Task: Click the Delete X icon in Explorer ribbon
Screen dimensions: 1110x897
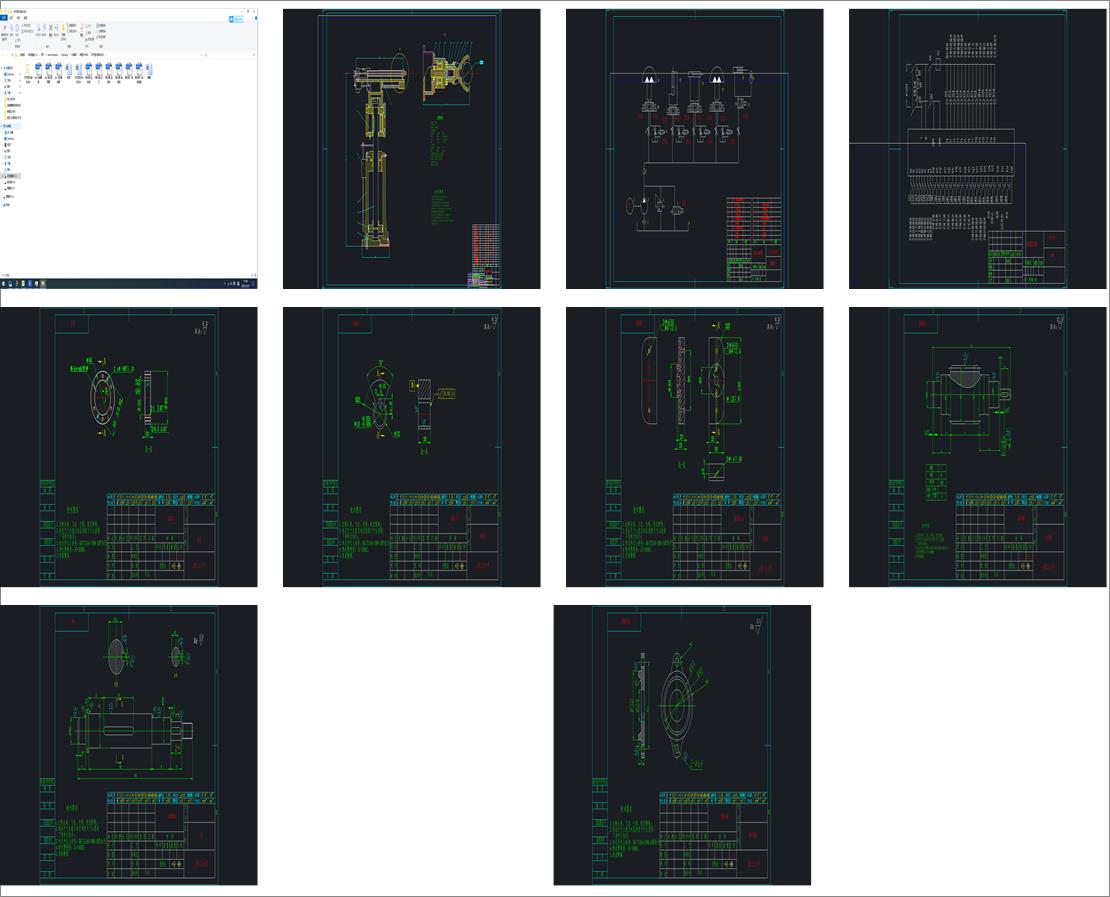Action: click(x=51, y=28)
